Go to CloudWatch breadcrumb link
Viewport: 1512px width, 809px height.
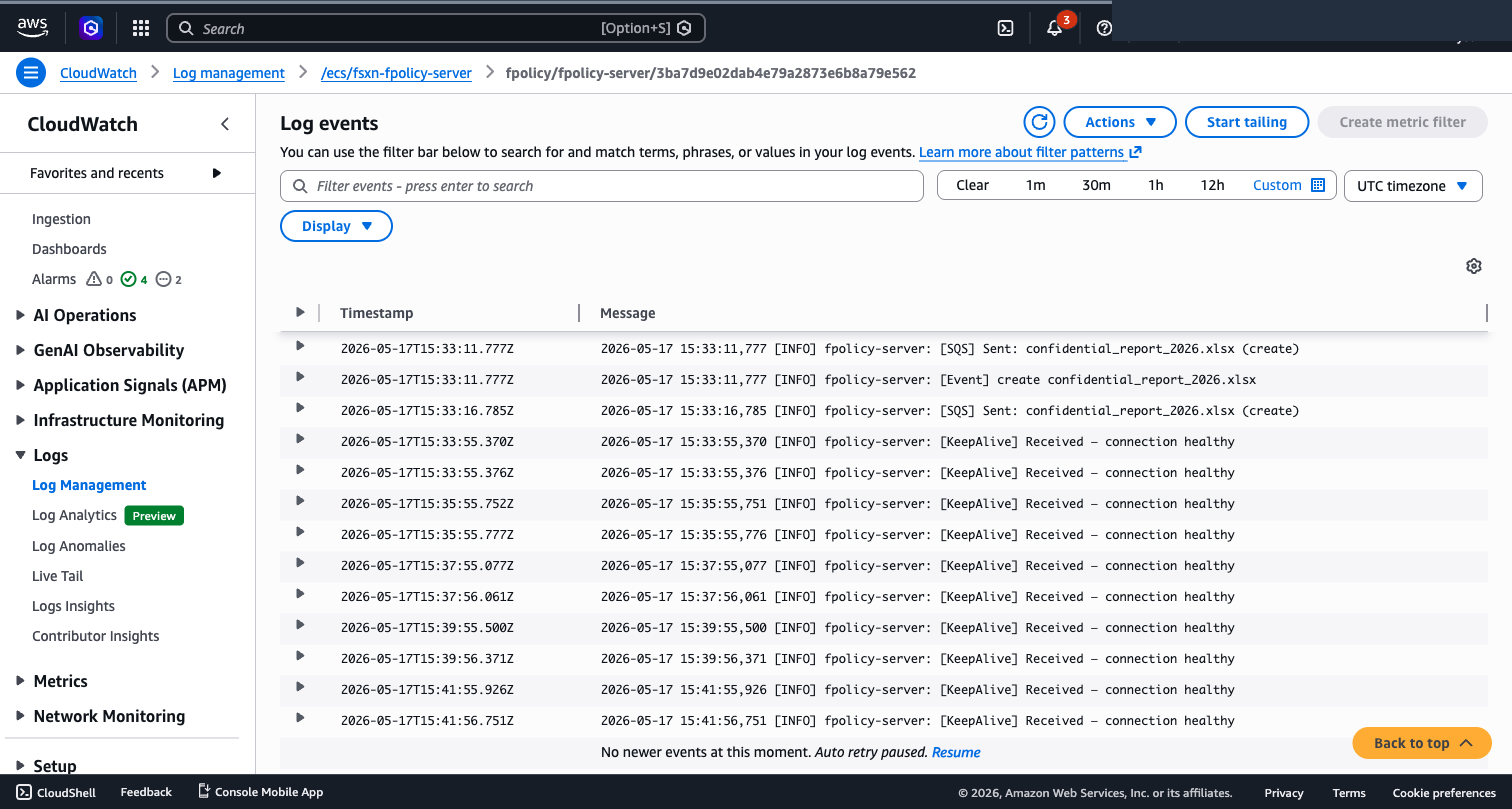[x=98, y=73]
